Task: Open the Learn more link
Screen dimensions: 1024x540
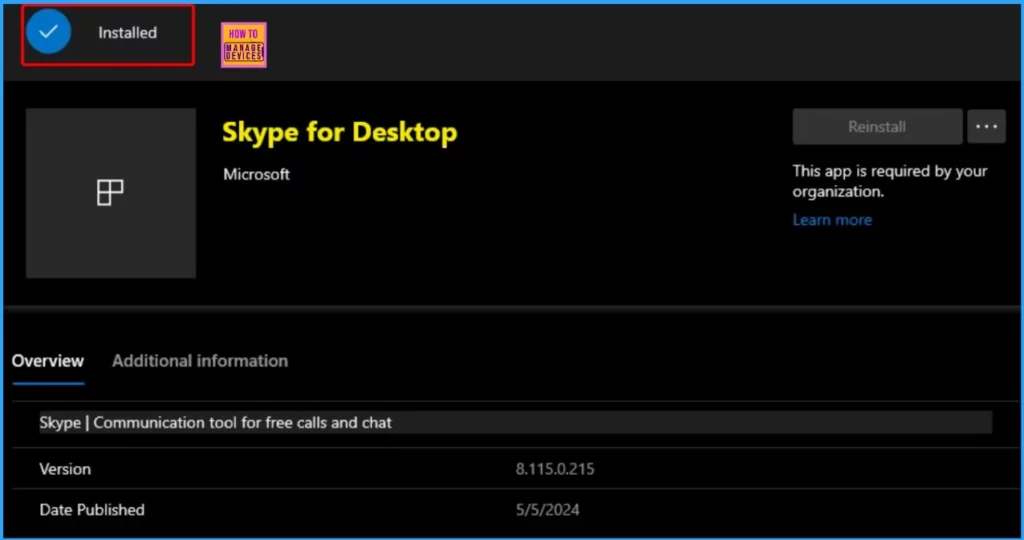Action: point(832,220)
